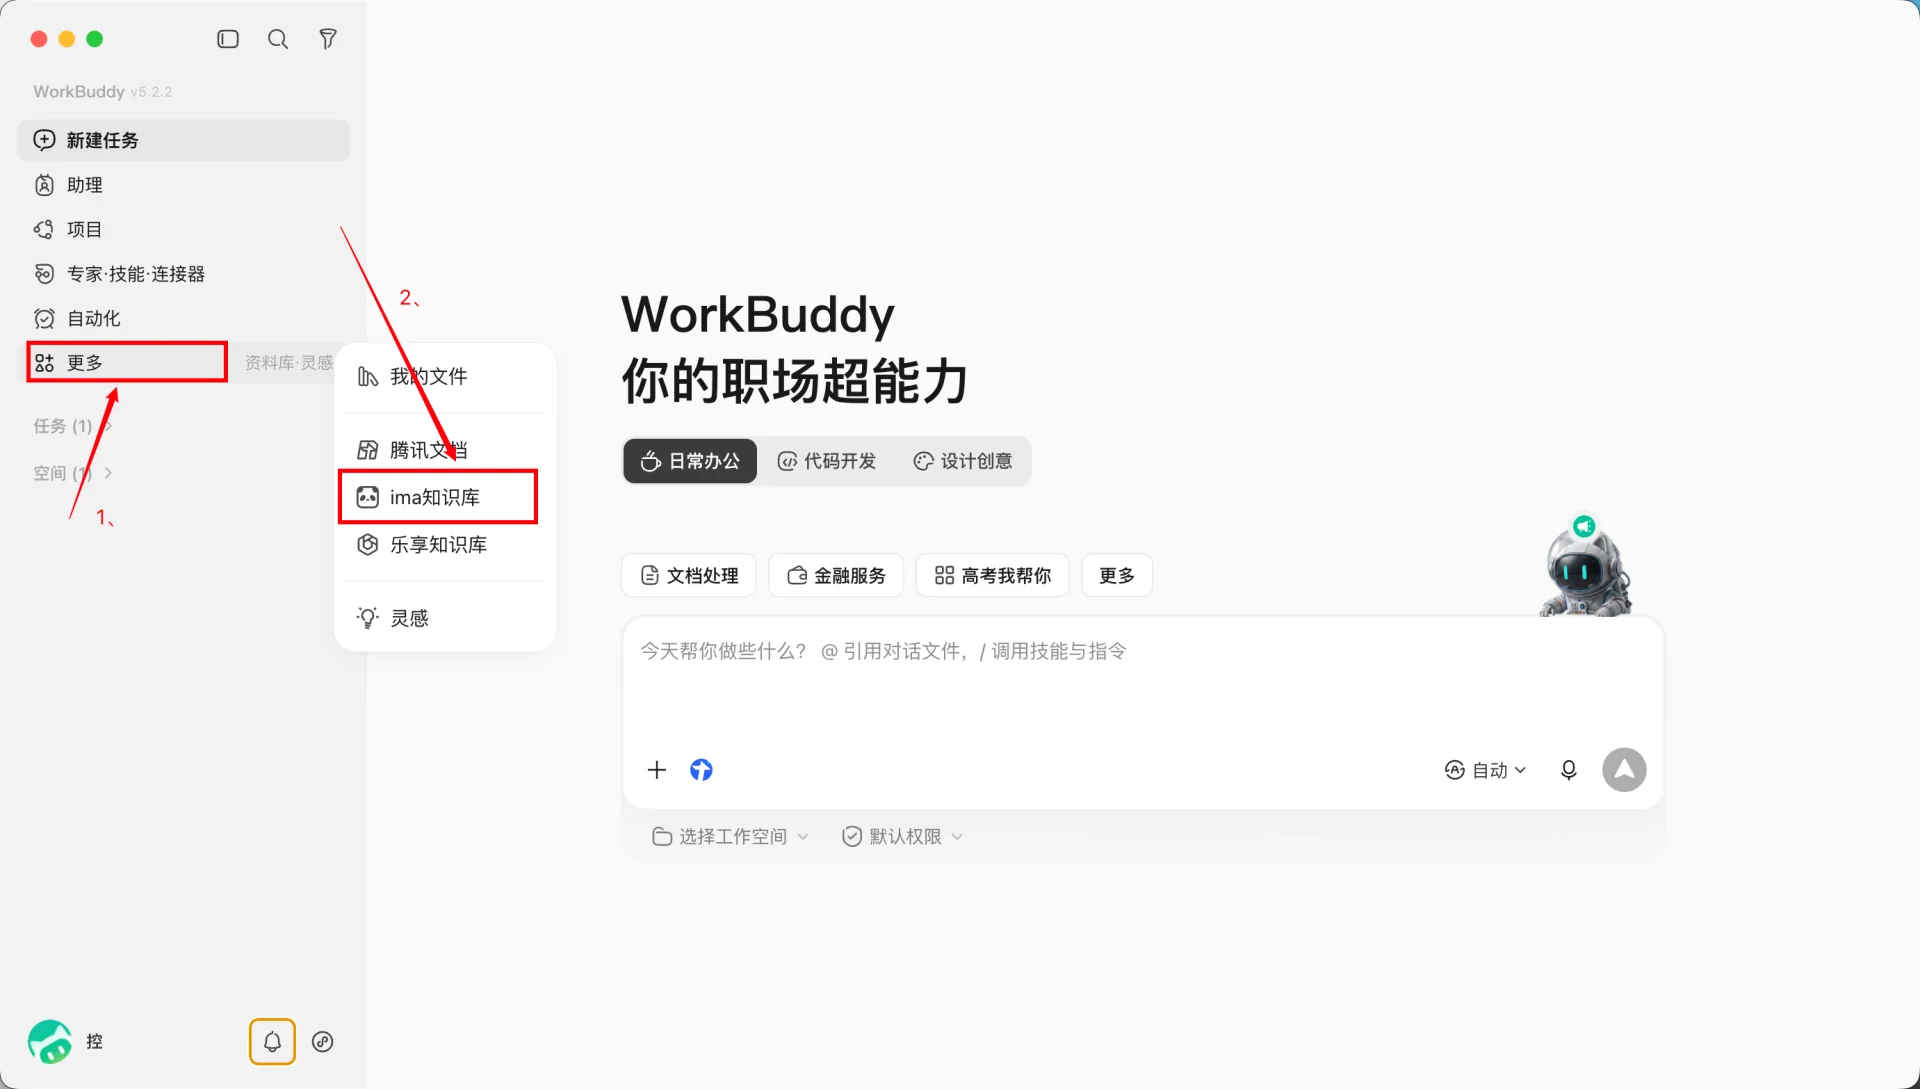Viewport: 1920px width, 1089px height.
Task: Click the WorkBuddy headline text
Action: pos(758,315)
